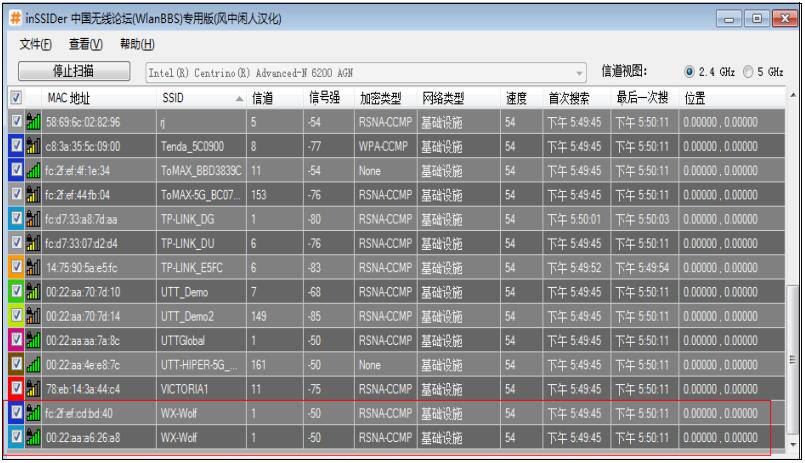Click SSID cell UTTGlobal

[x=183, y=340]
